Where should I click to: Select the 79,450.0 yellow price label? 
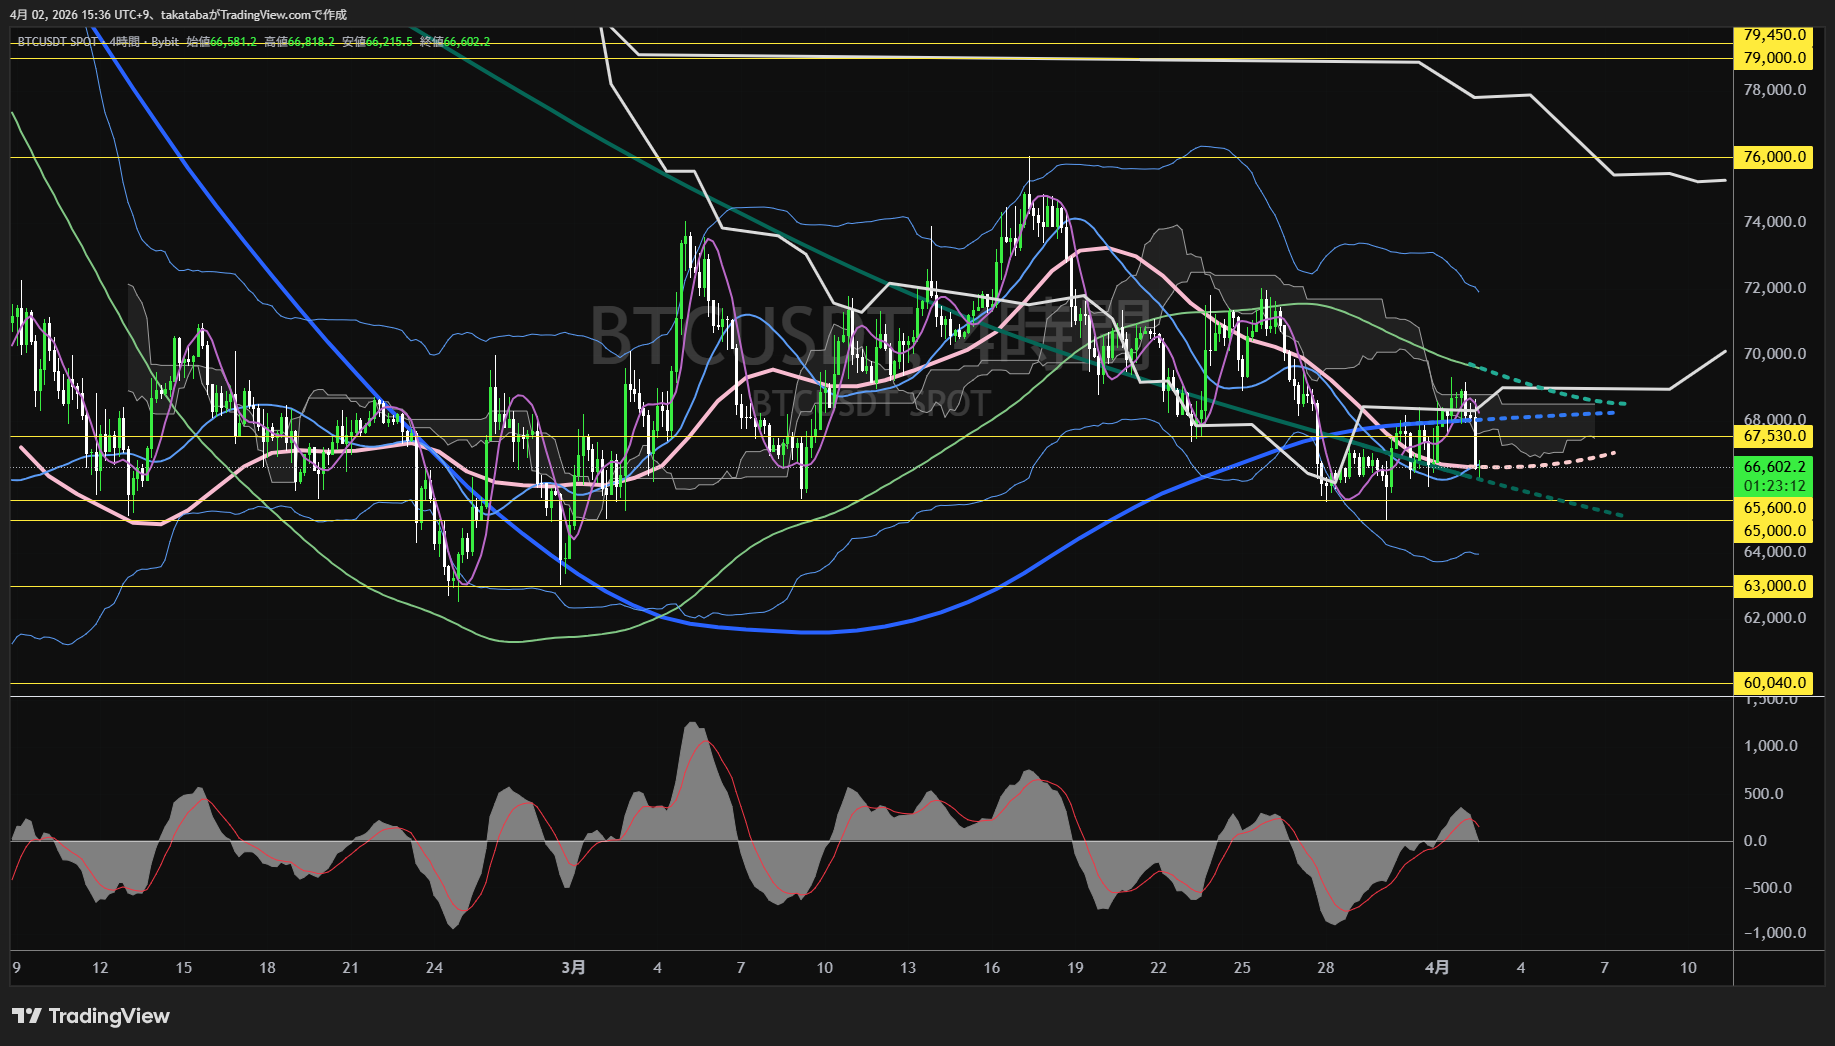click(x=1773, y=35)
